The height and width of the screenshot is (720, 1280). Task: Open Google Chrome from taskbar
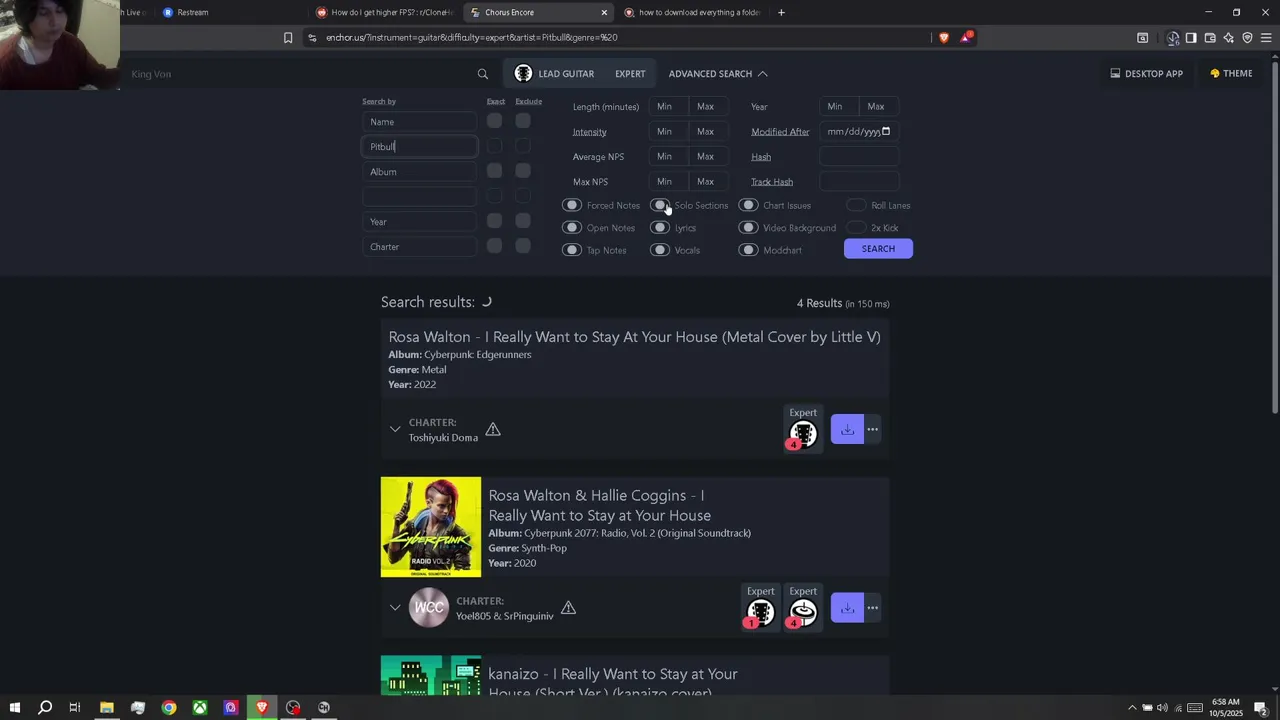coord(169,708)
